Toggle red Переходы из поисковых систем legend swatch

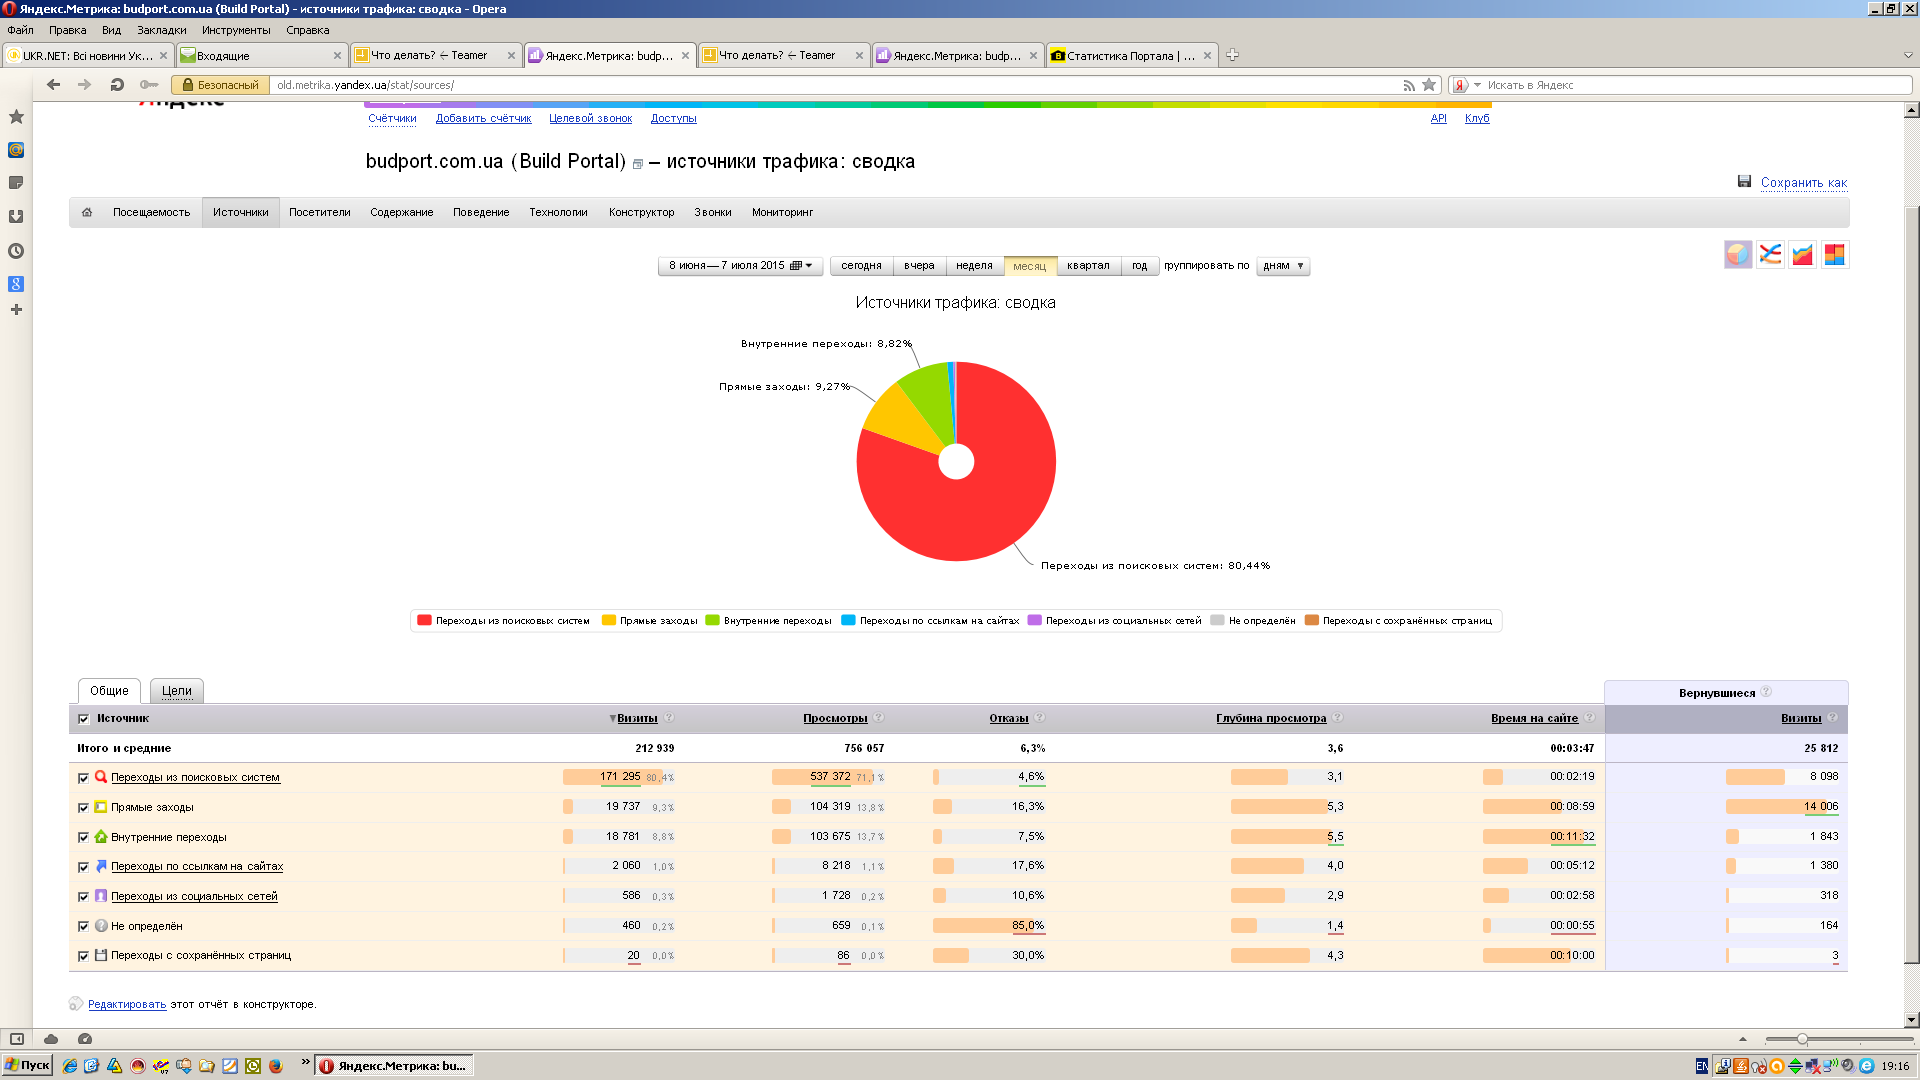(424, 620)
